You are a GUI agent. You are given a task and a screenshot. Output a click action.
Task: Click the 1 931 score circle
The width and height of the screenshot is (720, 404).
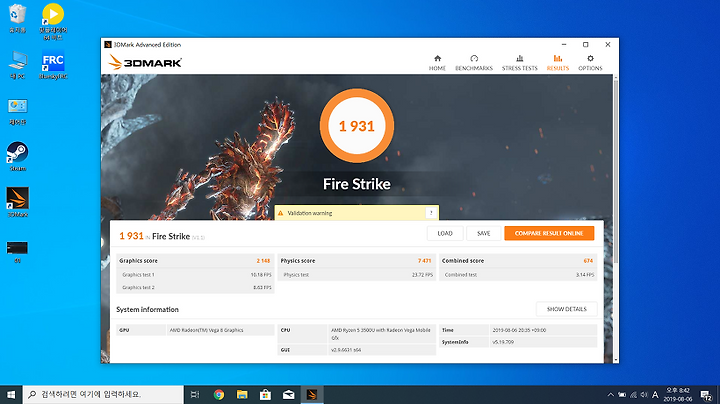(357, 126)
